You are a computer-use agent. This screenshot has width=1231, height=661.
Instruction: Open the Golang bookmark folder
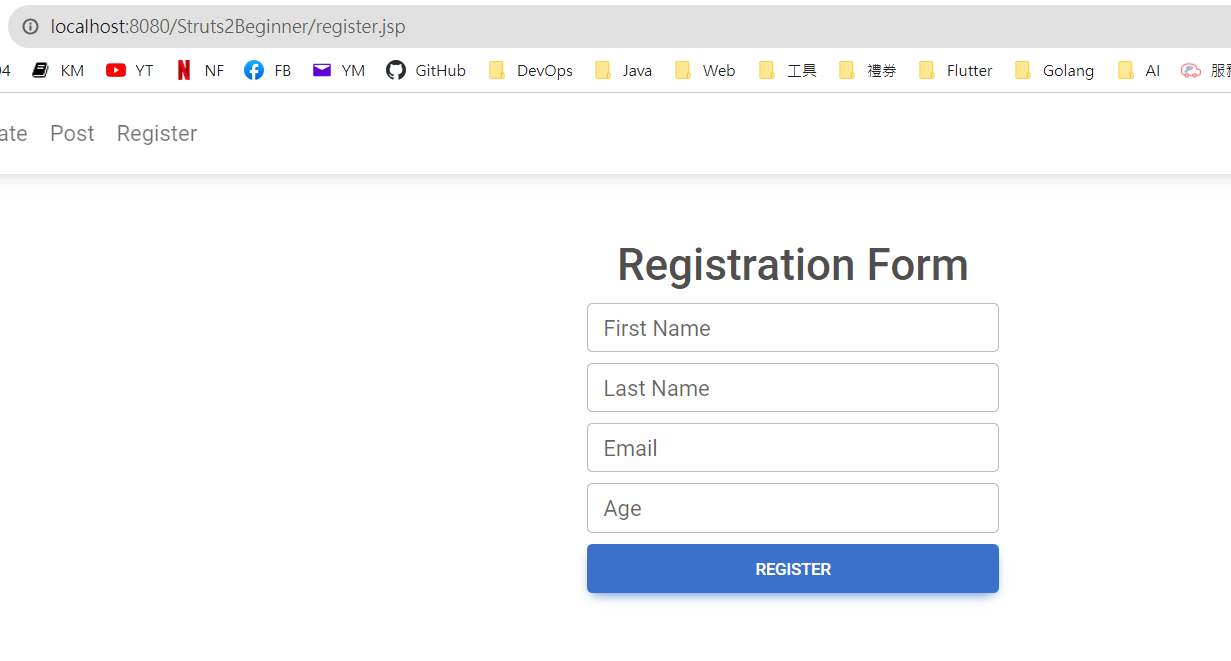point(1054,70)
